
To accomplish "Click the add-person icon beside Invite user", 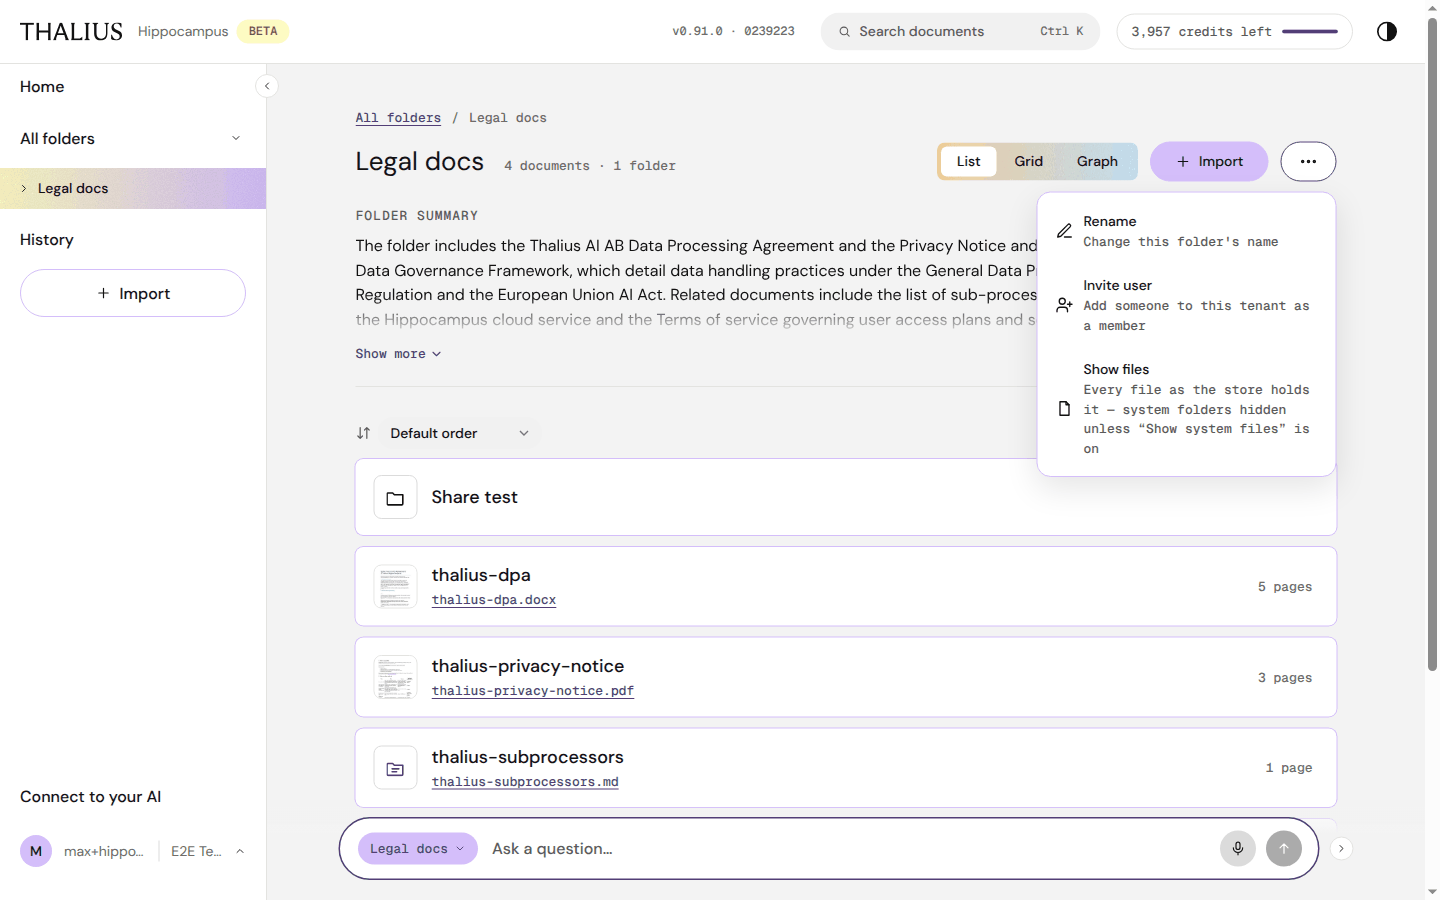I will [x=1064, y=305].
